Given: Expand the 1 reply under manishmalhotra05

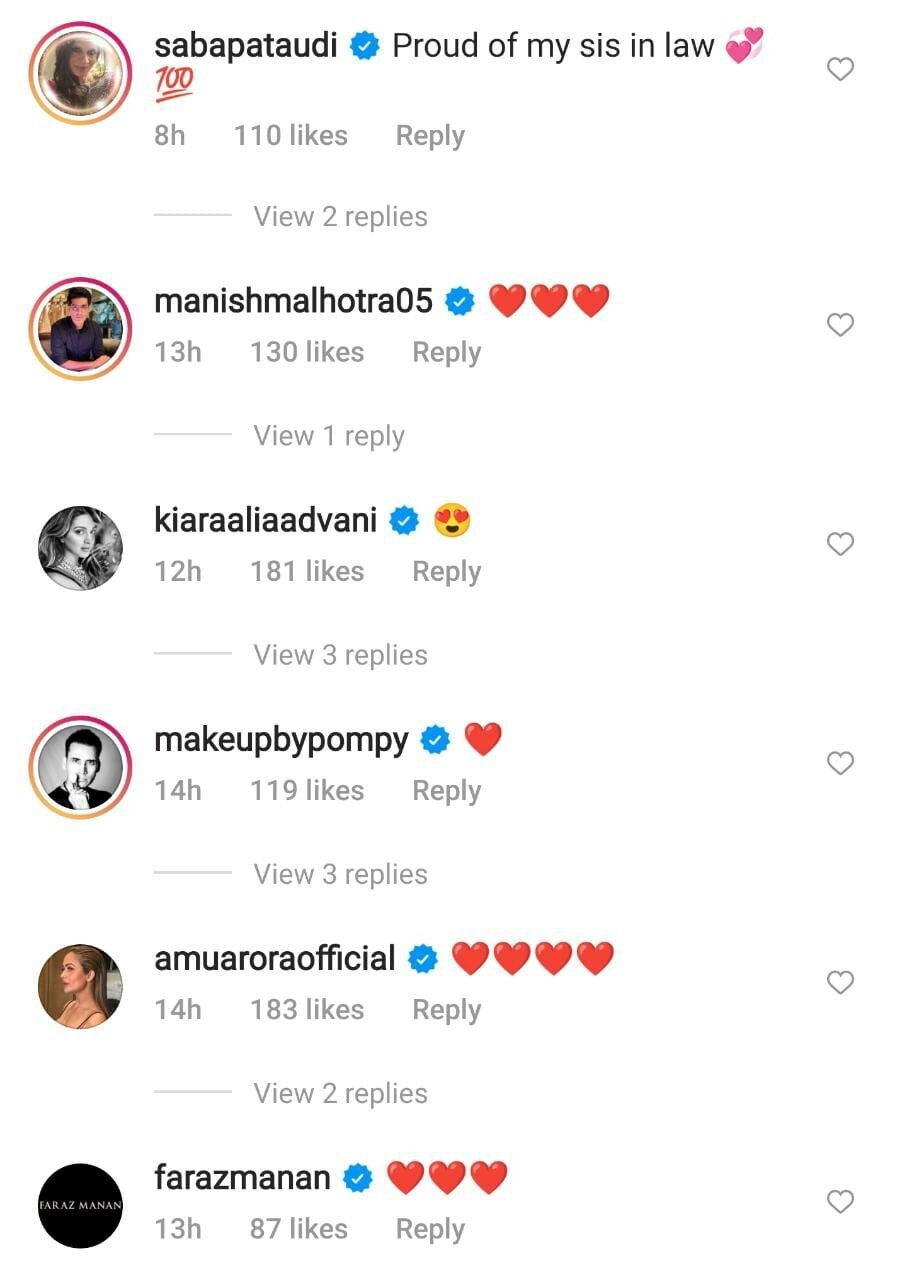Looking at the screenshot, I should tap(329, 436).
